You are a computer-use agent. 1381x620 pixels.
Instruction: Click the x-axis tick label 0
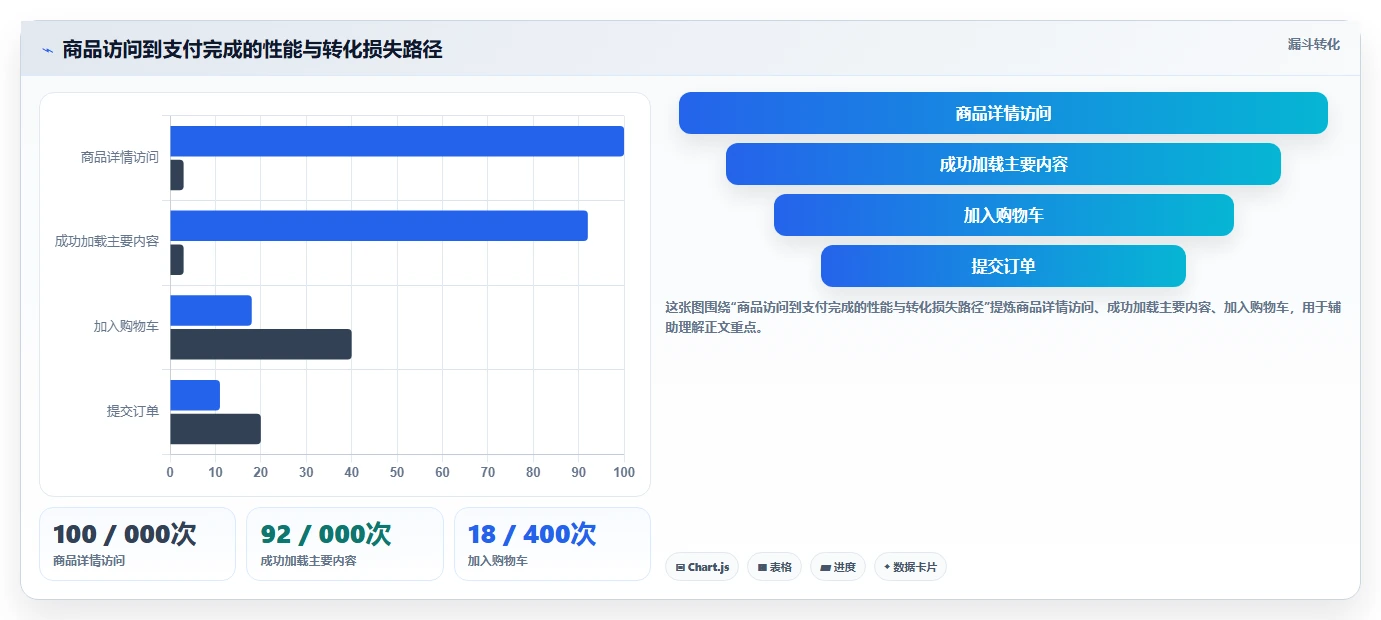(170, 472)
